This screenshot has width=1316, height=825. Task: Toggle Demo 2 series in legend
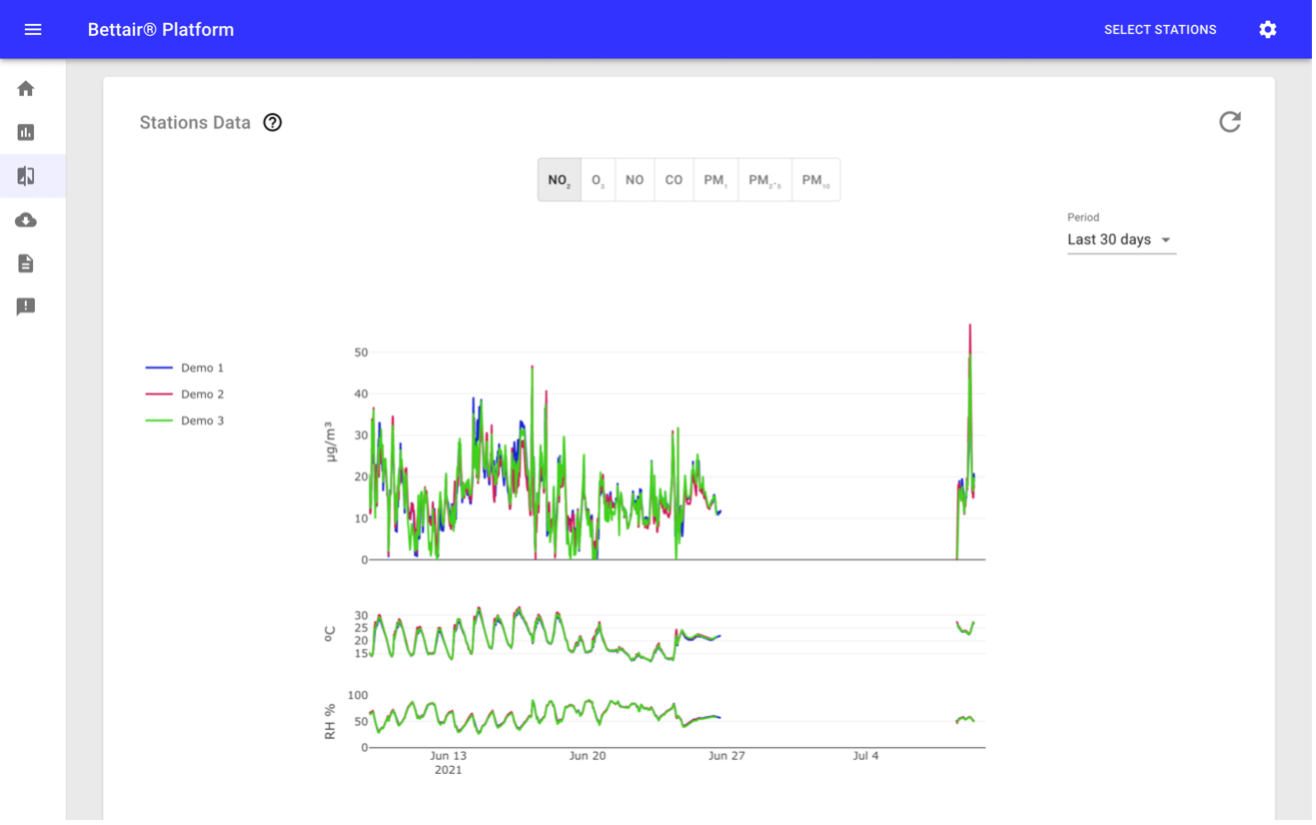click(185, 394)
